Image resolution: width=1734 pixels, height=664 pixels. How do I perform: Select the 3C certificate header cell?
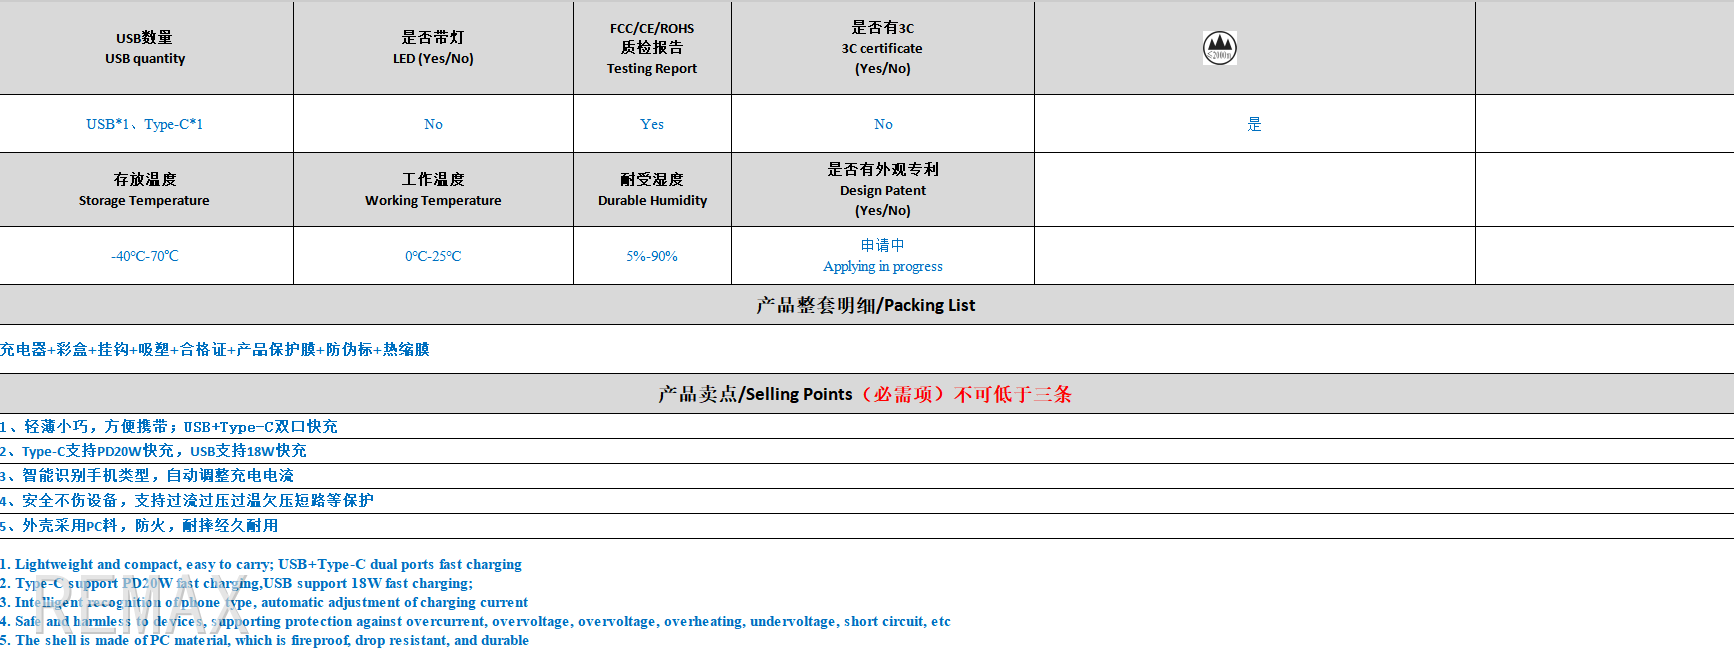(882, 48)
